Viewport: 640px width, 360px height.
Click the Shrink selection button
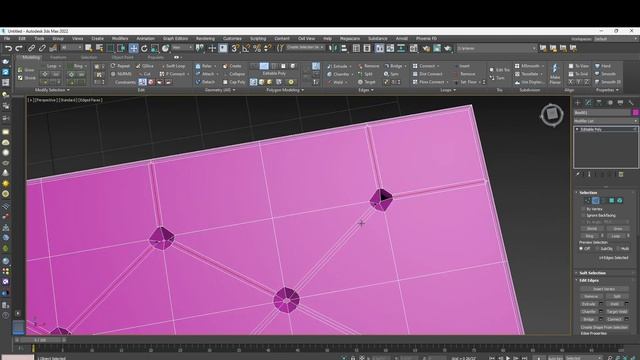pos(591,229)
